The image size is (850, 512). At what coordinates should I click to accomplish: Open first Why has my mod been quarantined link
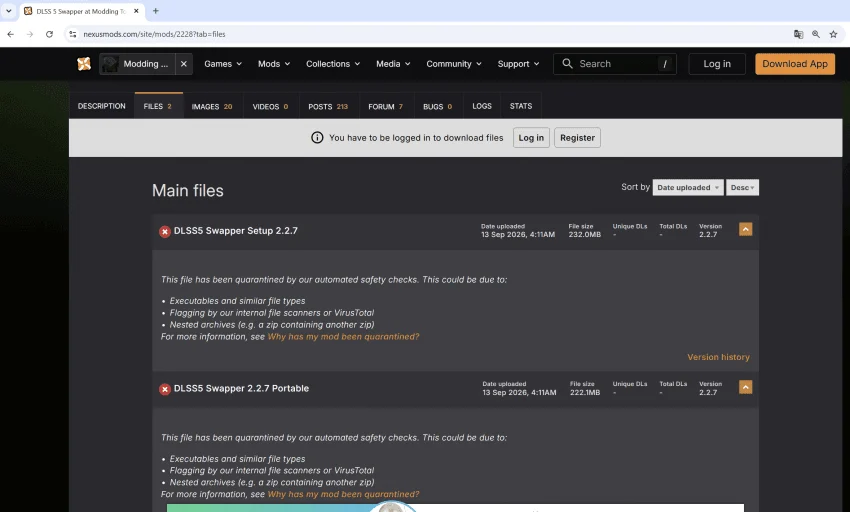pos(344,337)
